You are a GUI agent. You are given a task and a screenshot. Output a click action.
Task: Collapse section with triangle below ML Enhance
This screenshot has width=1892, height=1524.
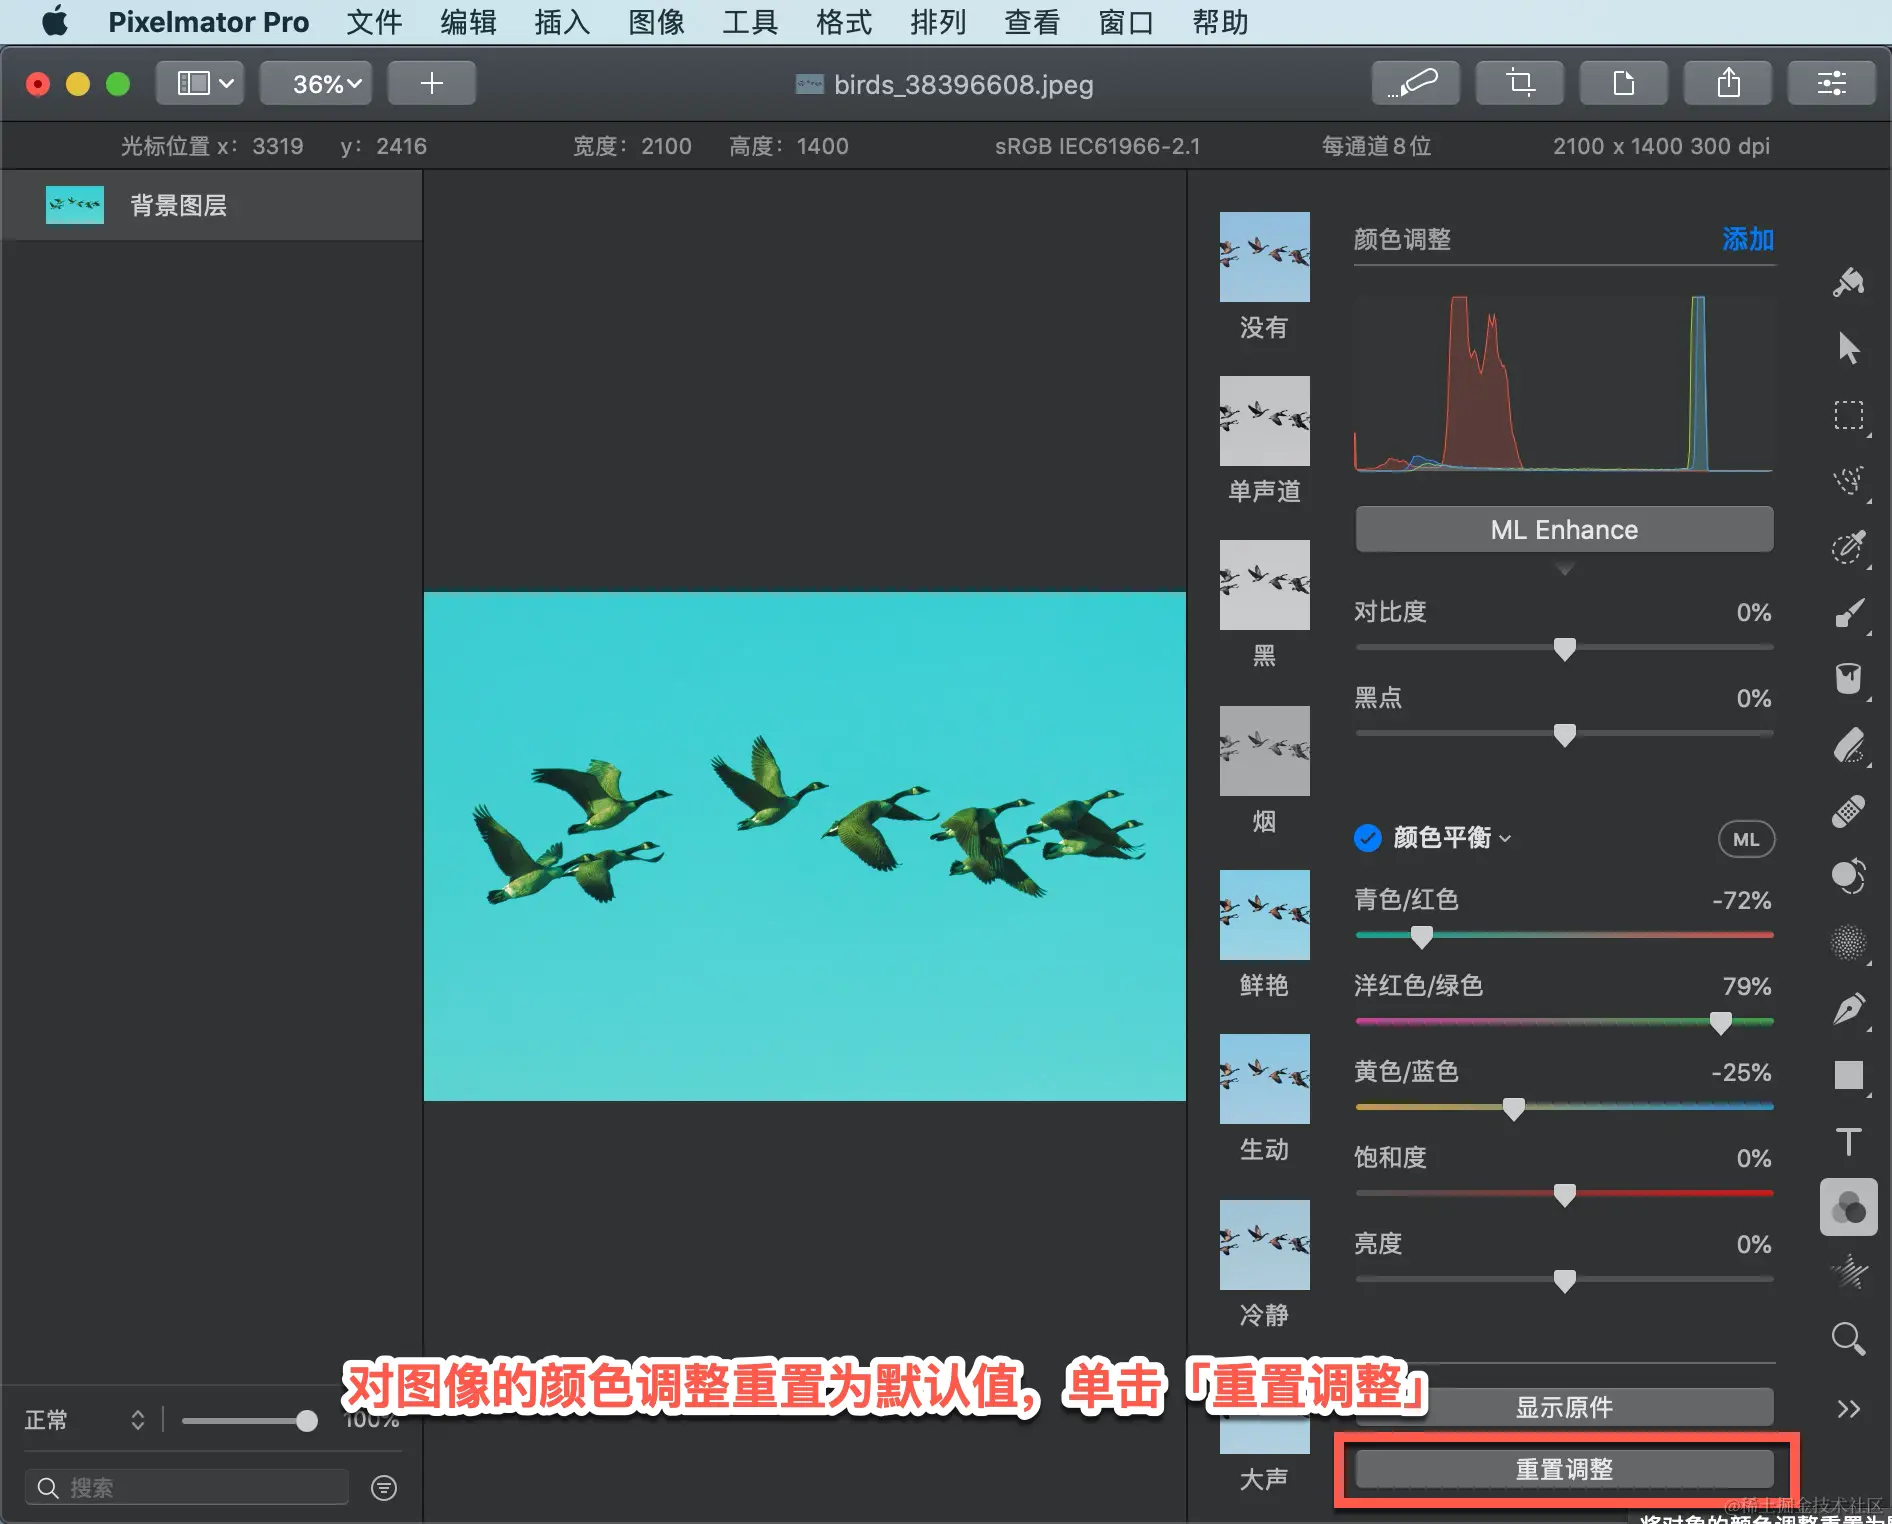coord(1565,569)
